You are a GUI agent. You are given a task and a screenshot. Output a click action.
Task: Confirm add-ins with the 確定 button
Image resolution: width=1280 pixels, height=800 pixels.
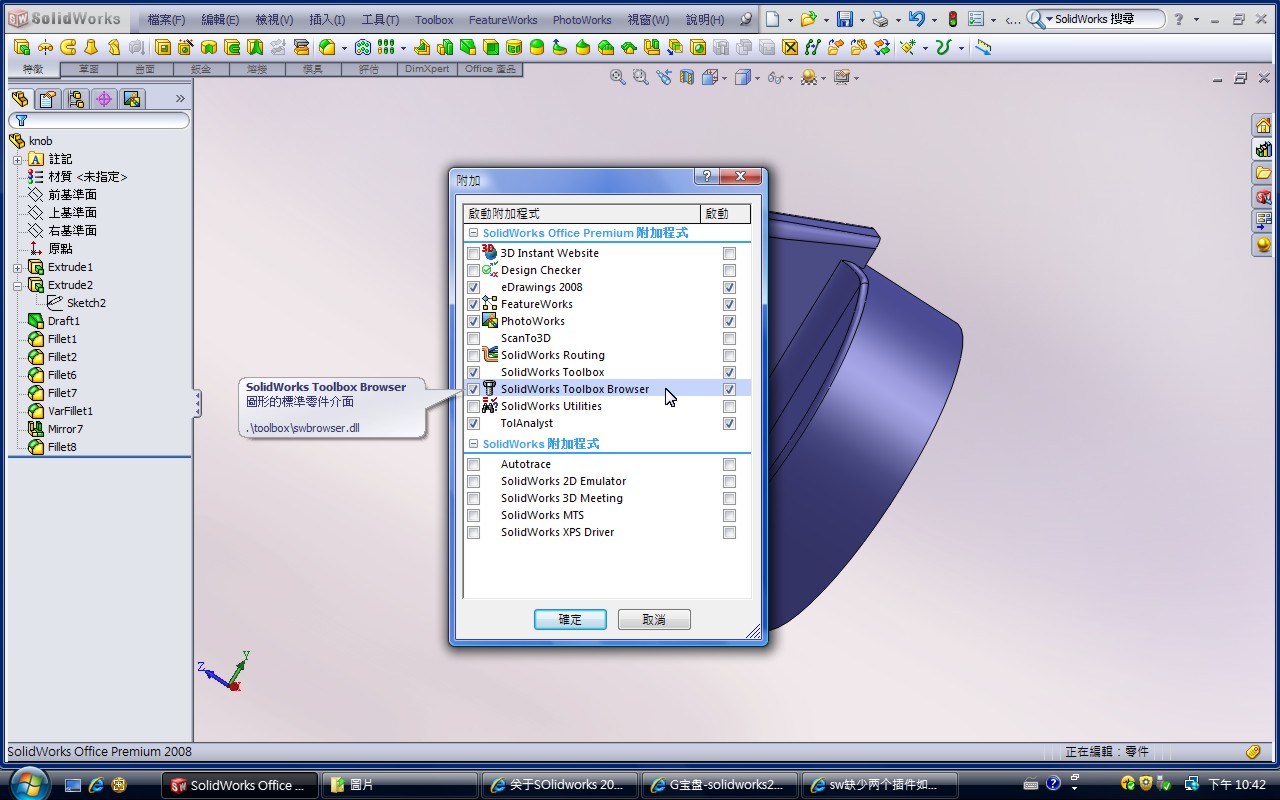570,620
